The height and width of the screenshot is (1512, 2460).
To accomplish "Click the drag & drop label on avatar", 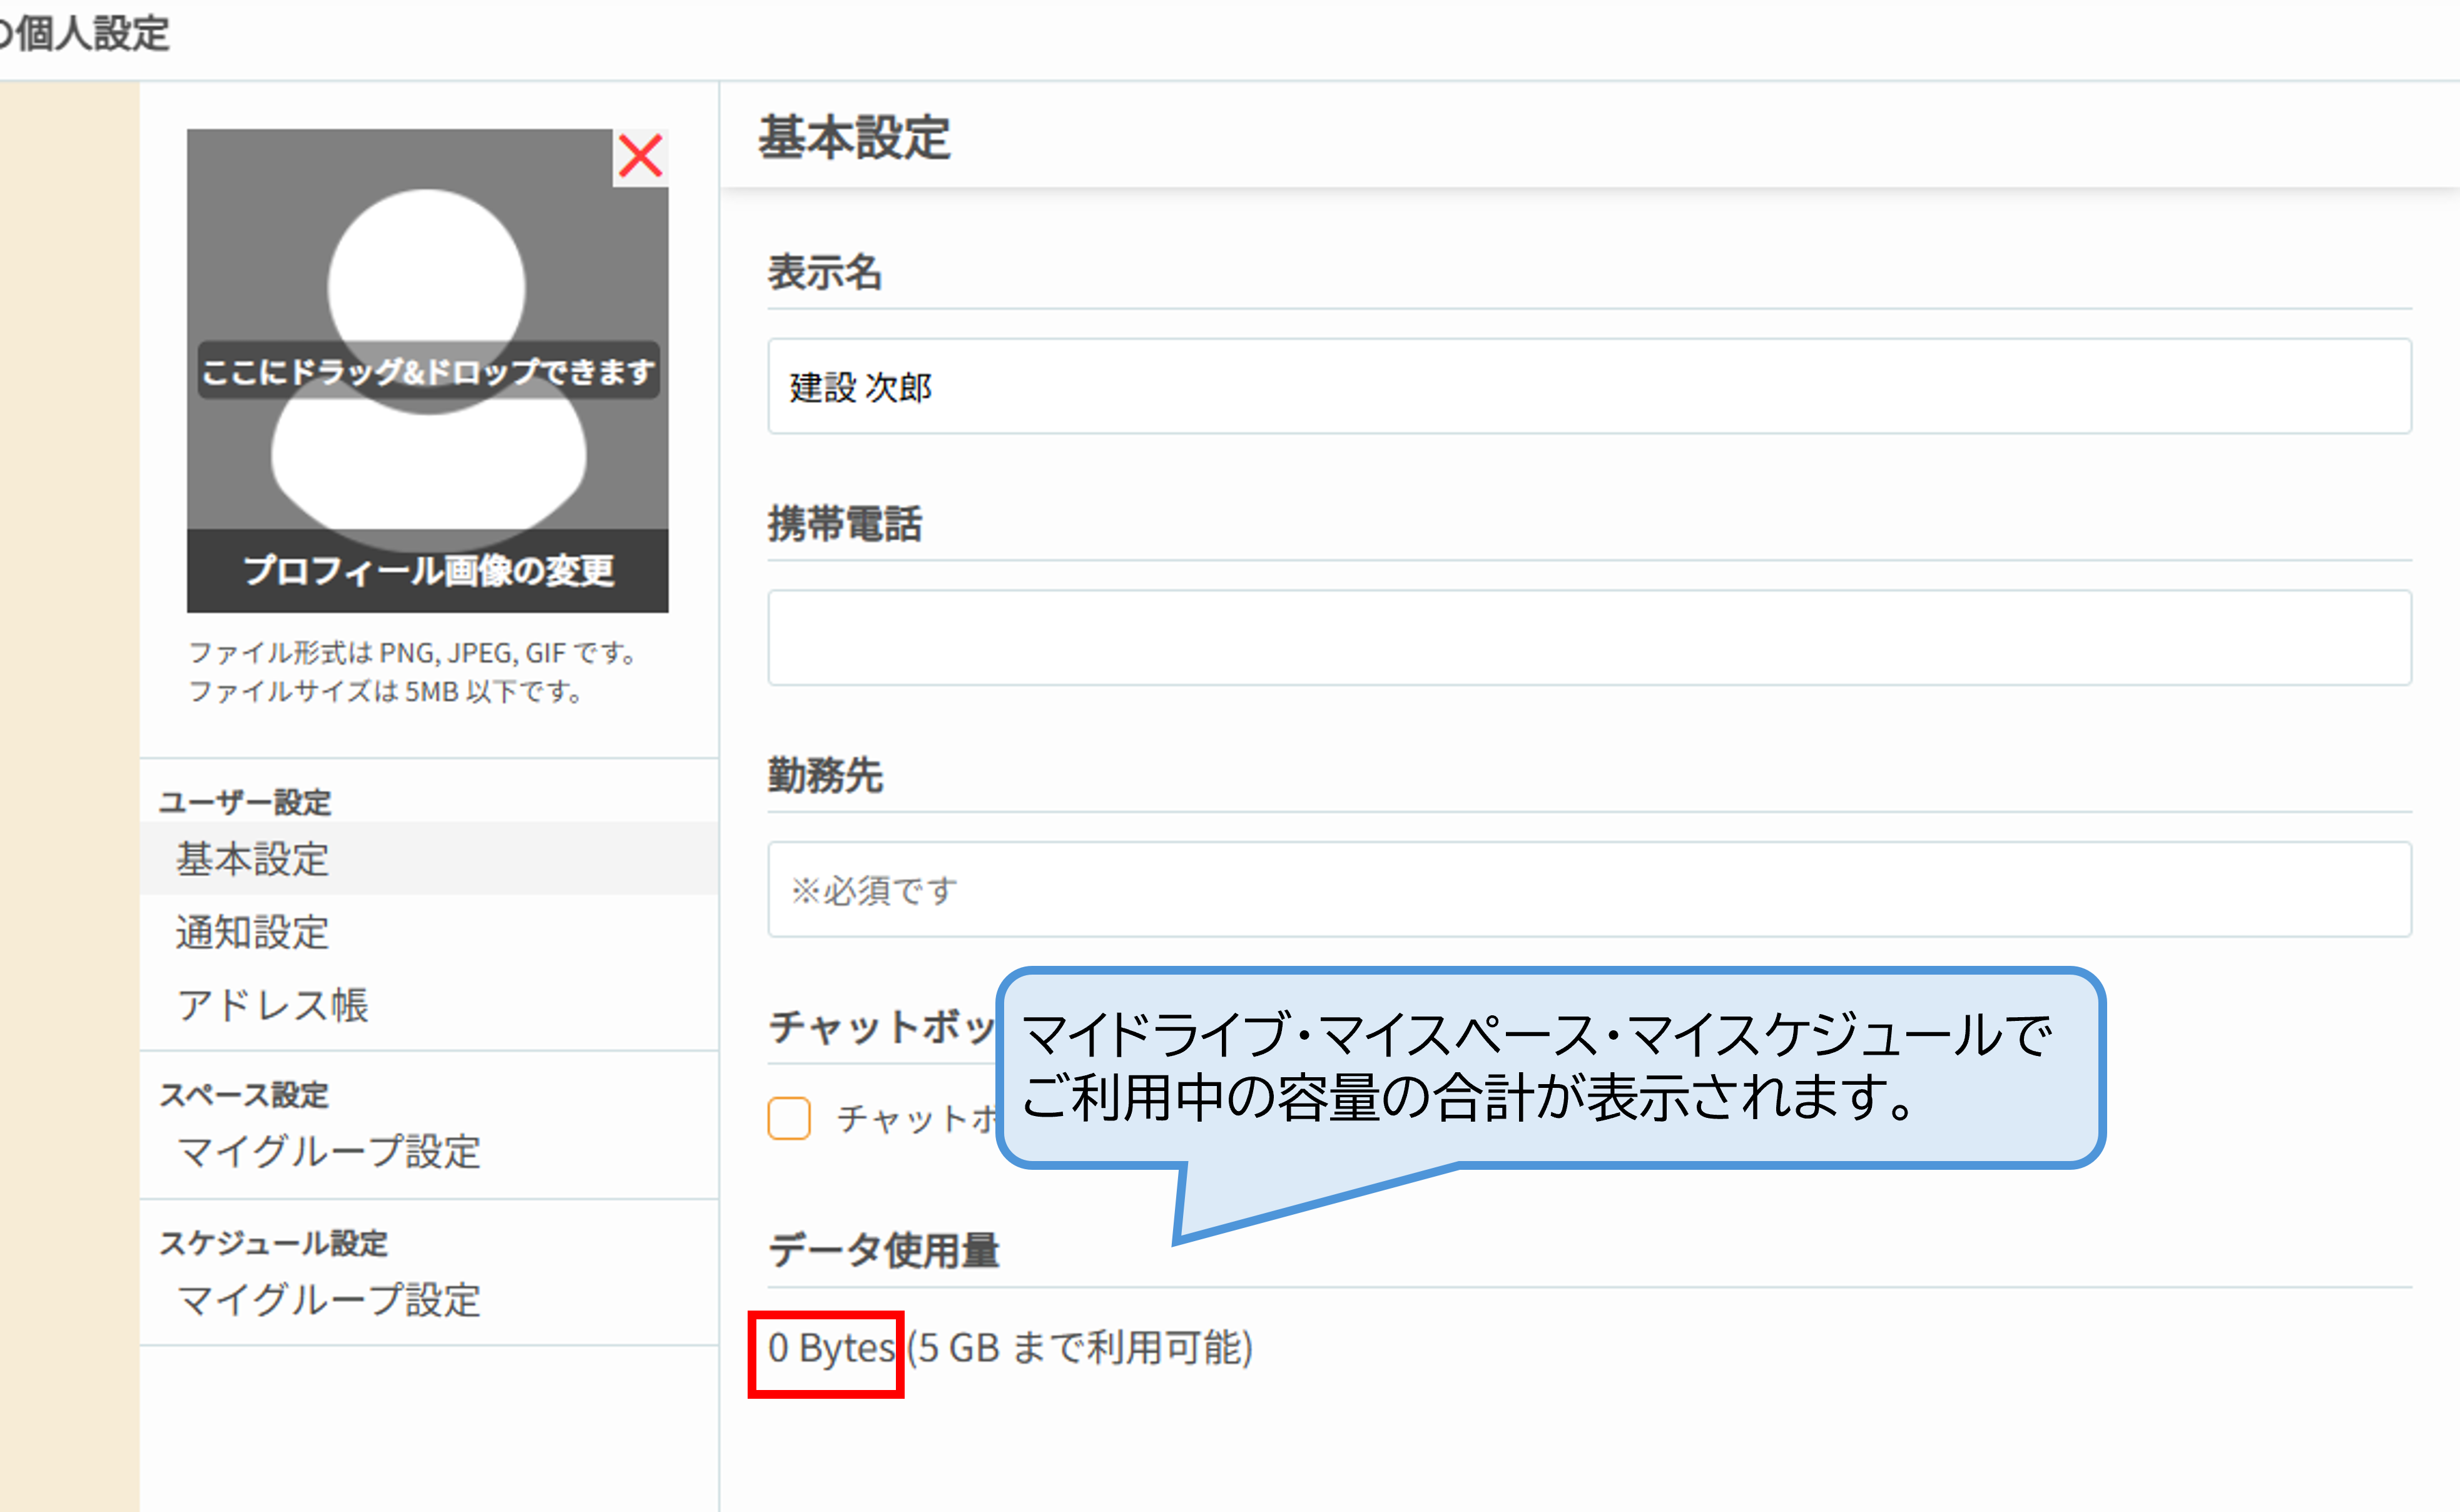I will pos(427,372).
